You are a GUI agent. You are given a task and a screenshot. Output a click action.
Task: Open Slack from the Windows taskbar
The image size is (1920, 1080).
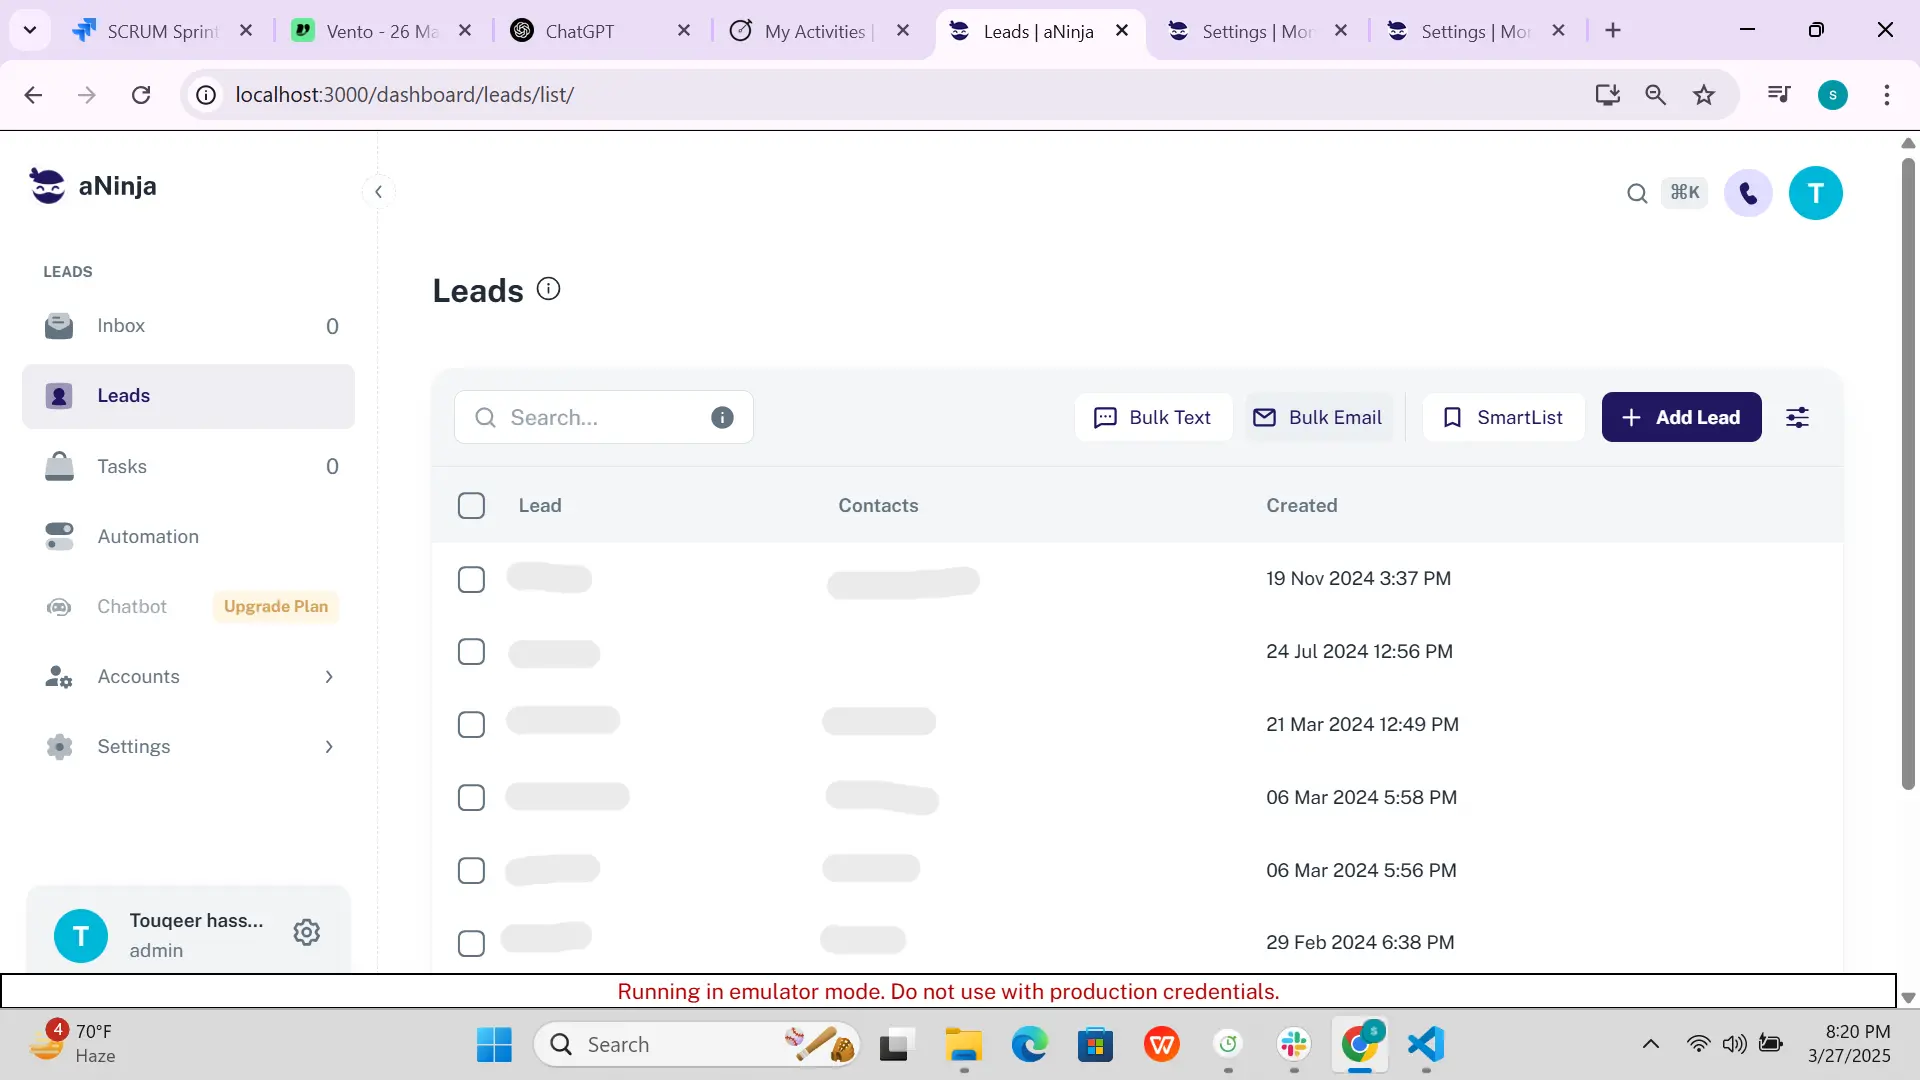tap(1294, 1045)
